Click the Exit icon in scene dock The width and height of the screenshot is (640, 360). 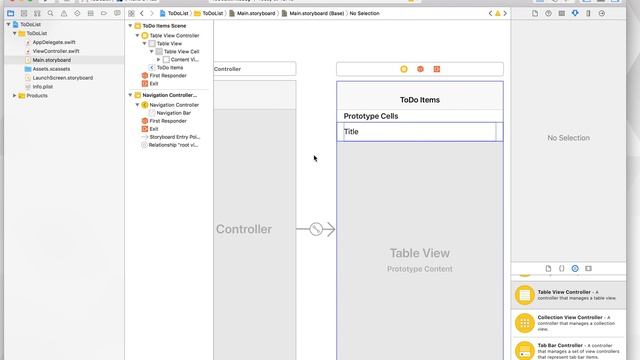(436, 69)
